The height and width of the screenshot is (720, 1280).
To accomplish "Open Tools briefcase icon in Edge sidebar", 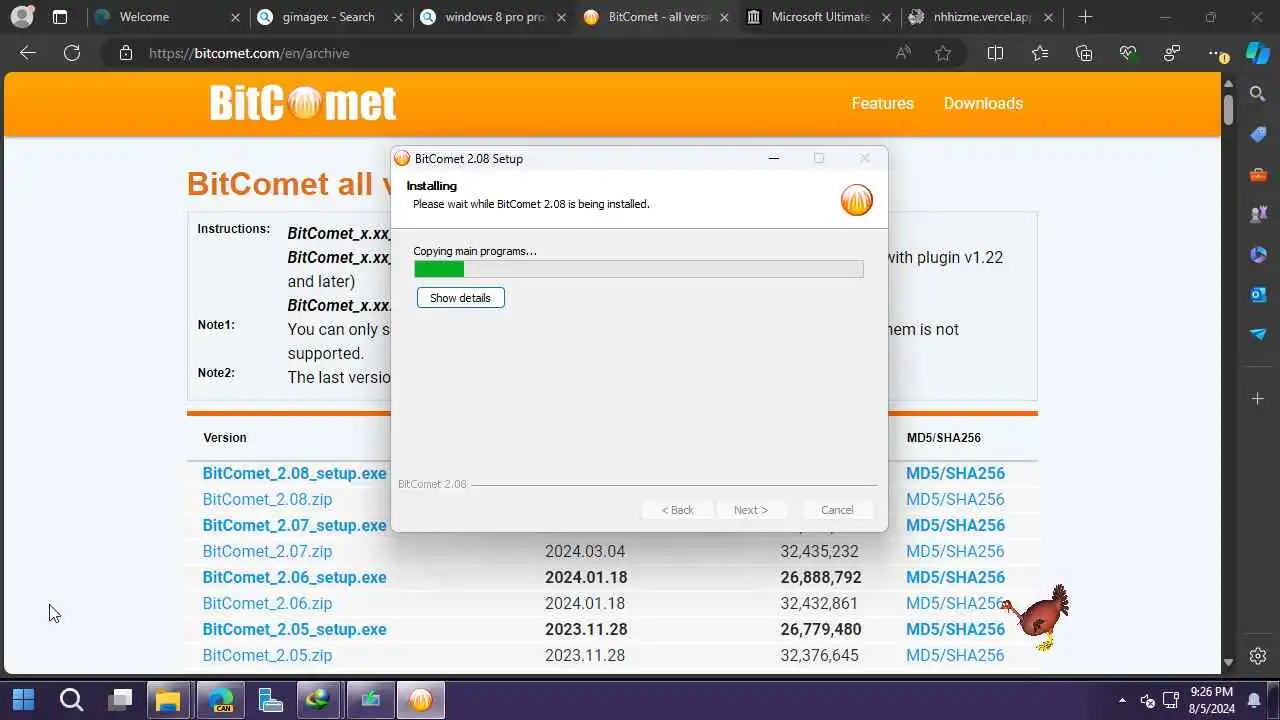I will [x=1258, y=175].
